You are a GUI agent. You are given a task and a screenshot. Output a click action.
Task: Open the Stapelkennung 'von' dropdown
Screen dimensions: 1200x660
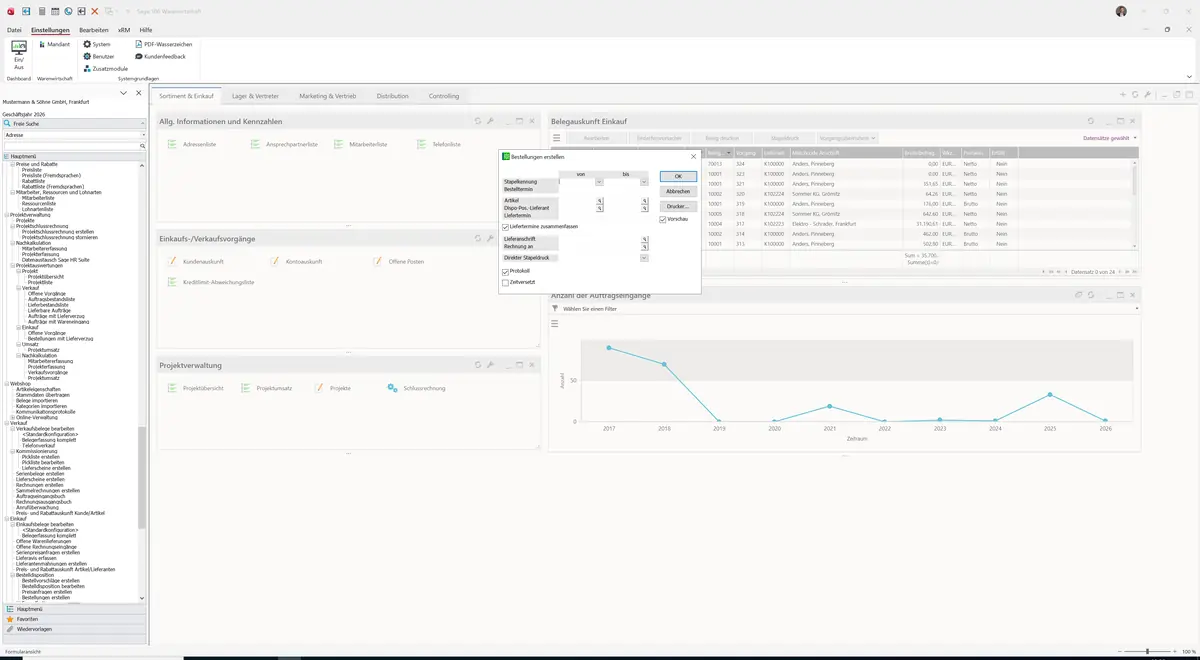[599, 182]
